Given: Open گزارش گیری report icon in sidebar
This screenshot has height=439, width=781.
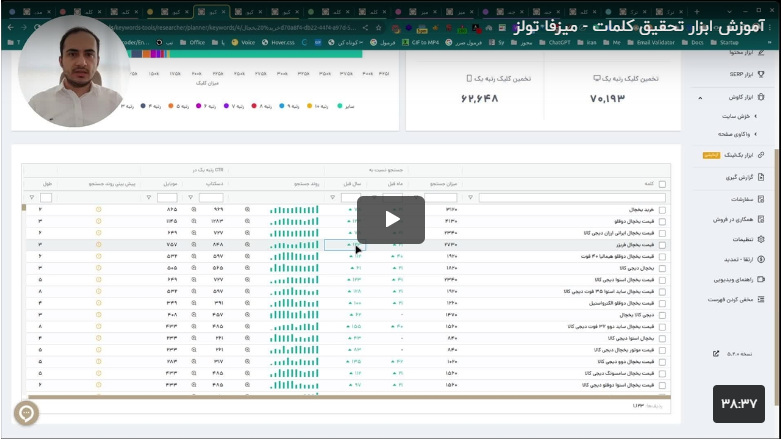Looking at the screenshot, I should pyautogui.click(x=761, y=177).
